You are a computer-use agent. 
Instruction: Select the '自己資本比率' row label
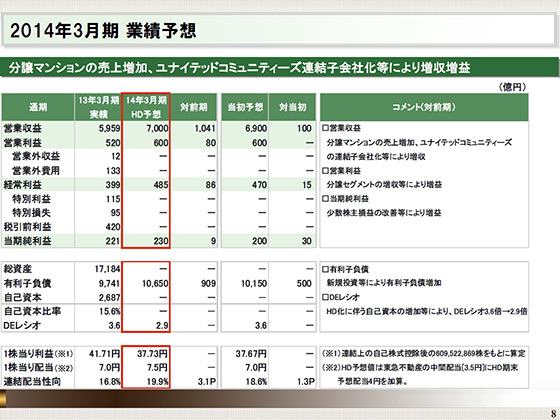click(x=32, y=311)
